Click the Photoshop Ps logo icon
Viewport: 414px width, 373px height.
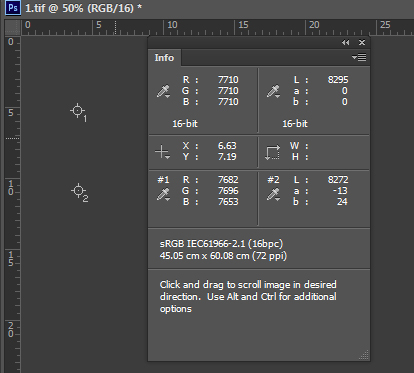pyautogui.click(x=13, y=7)
